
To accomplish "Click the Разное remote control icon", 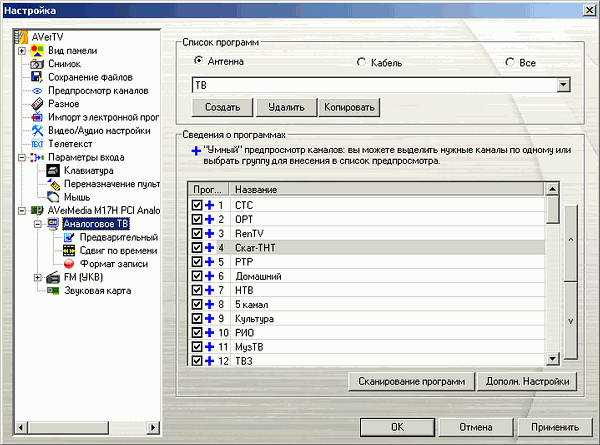I will point(37,104).
